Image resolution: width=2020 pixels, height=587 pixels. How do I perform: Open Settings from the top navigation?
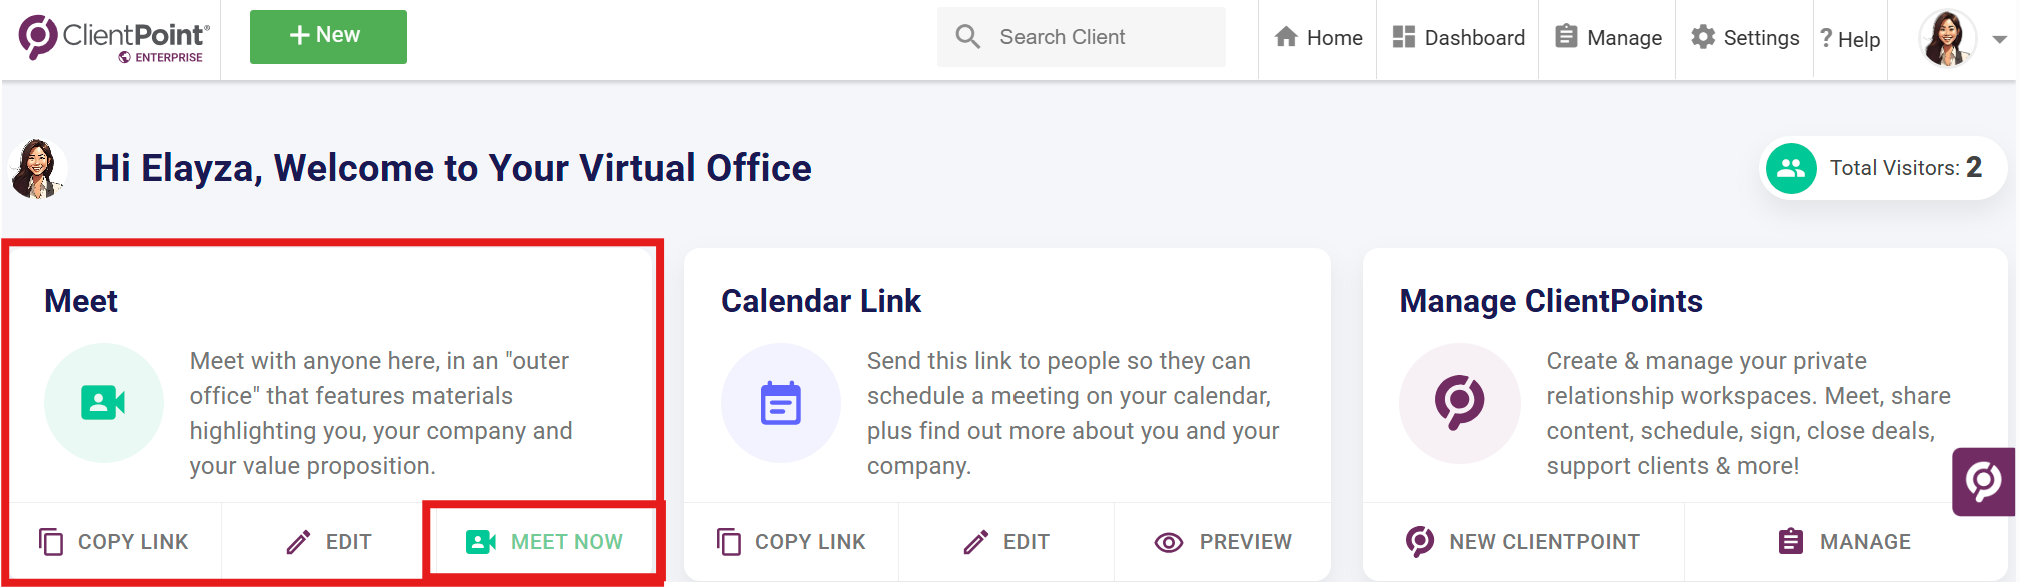pos(1745,38)
